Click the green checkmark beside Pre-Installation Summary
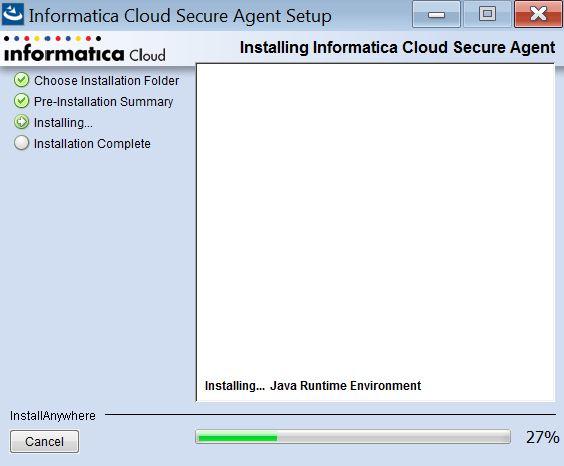This screenshot has height=466, width=564. (22, 101)
